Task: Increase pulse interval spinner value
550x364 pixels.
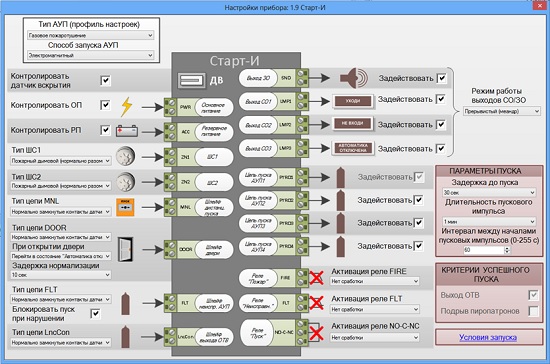Action: (x=507, y=248)
